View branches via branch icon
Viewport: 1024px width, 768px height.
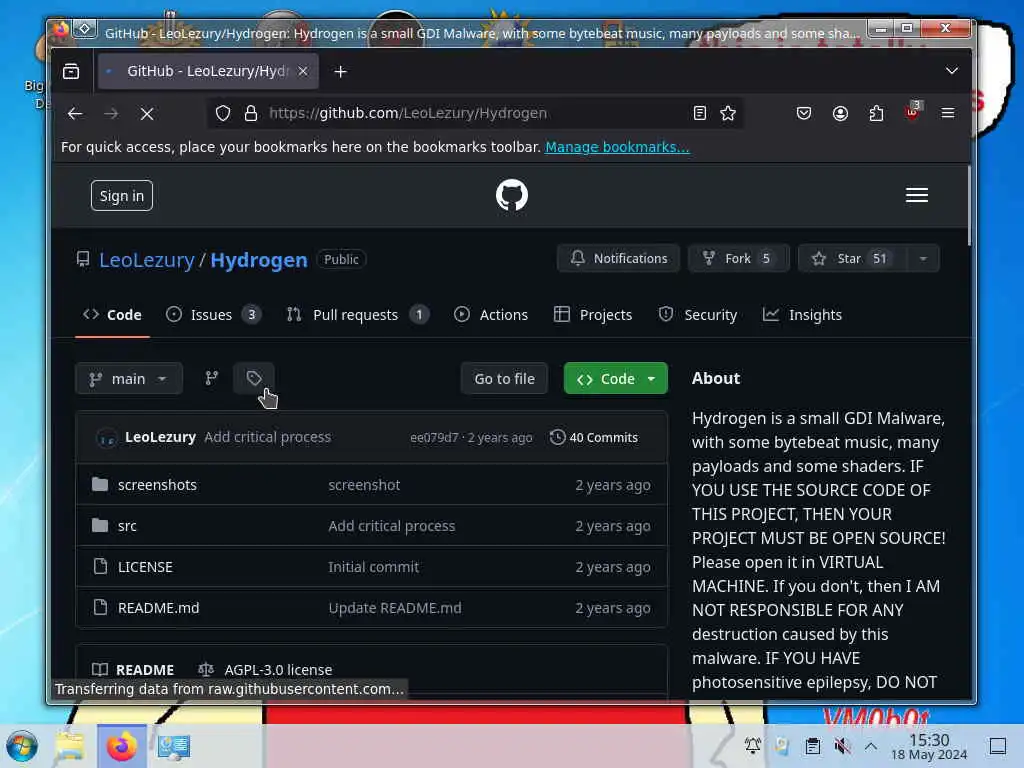point(212,379)
